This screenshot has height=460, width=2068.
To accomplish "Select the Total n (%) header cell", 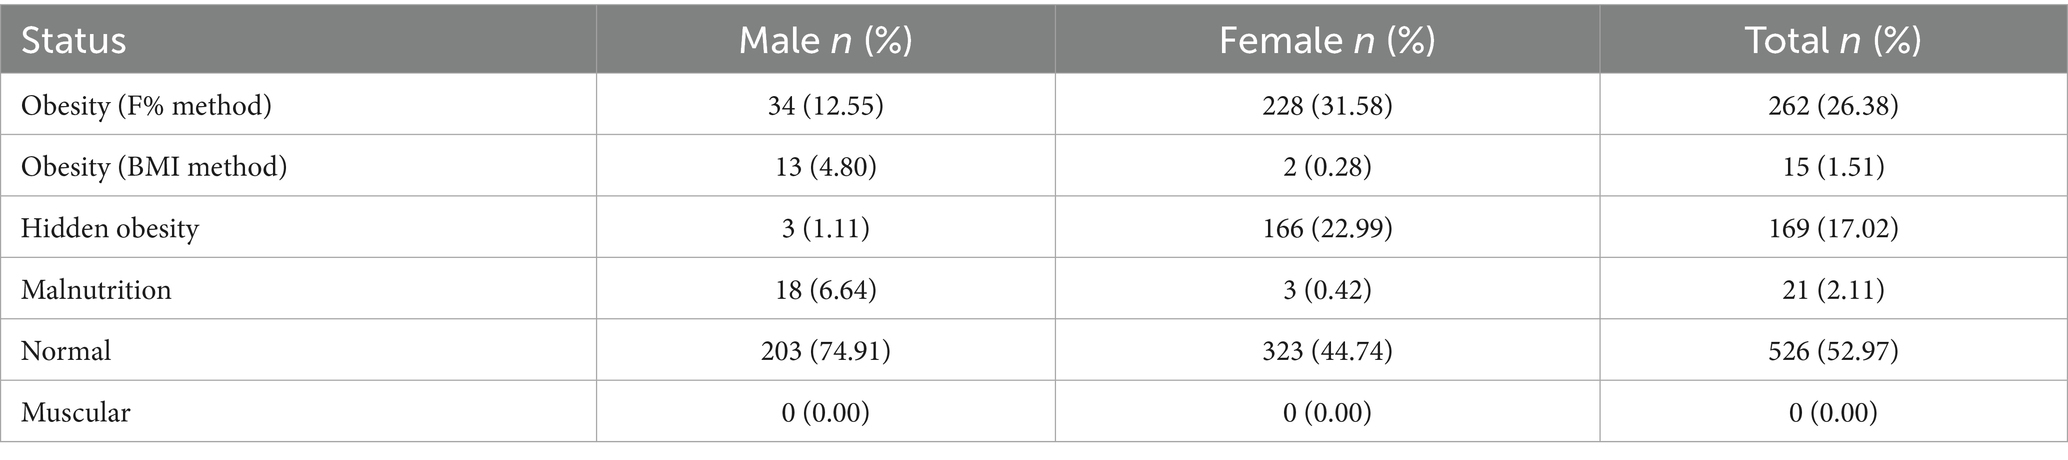I will pyautogui.click(x=1833, y=41).
